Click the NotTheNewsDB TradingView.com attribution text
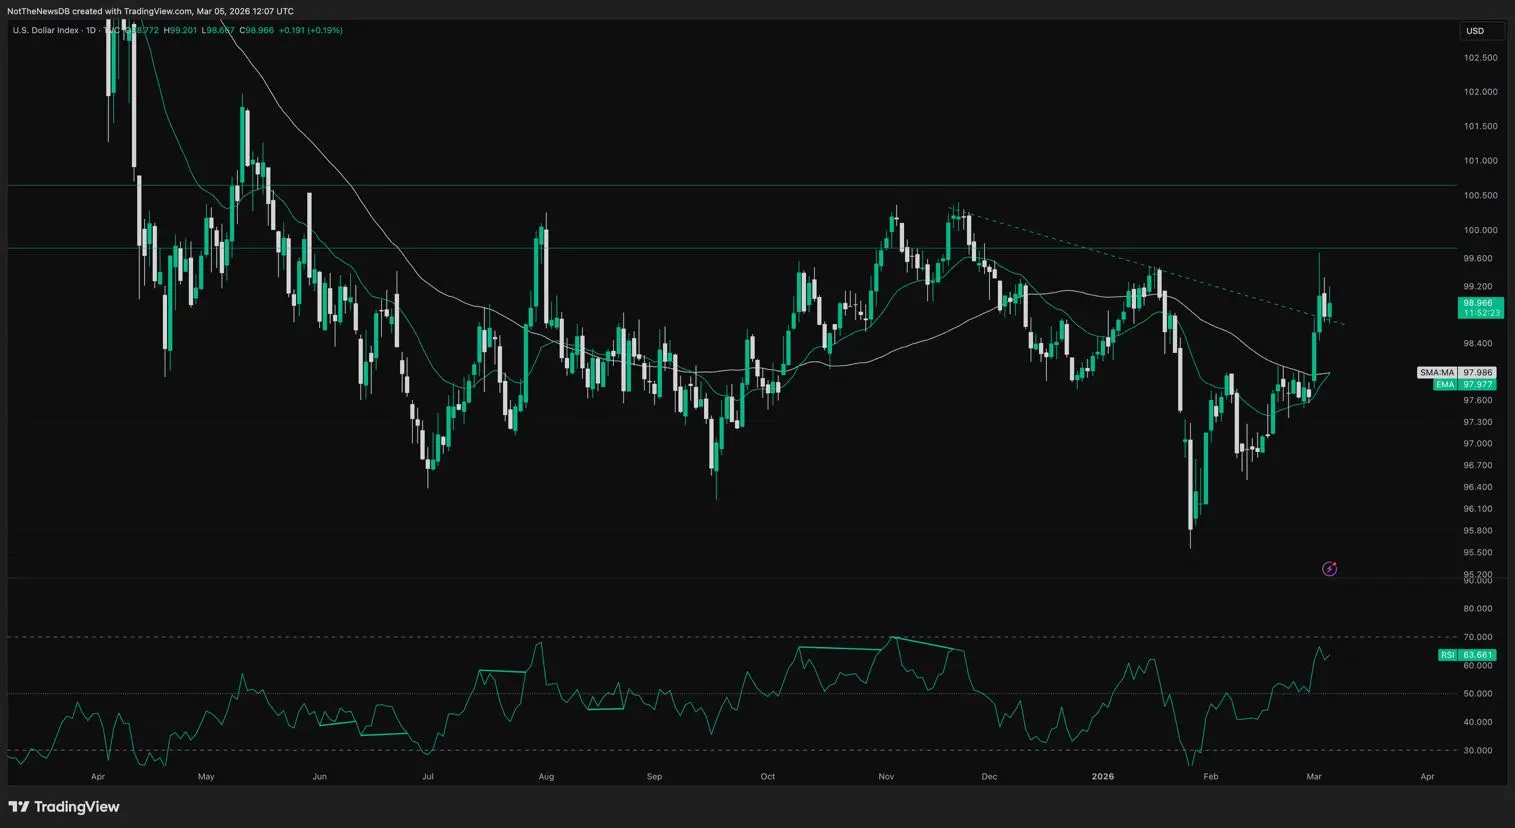The image size is (1515, 828). 150,11
